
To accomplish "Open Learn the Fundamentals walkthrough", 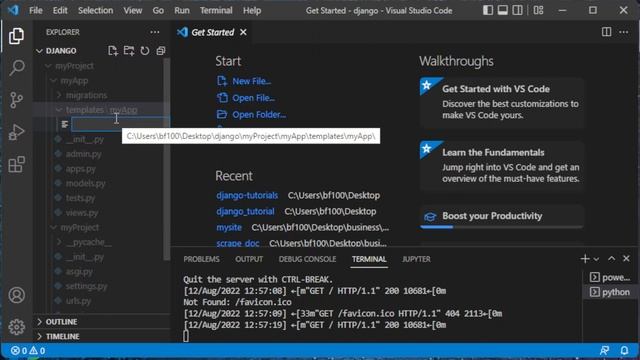I will click(x=502, y=166).
